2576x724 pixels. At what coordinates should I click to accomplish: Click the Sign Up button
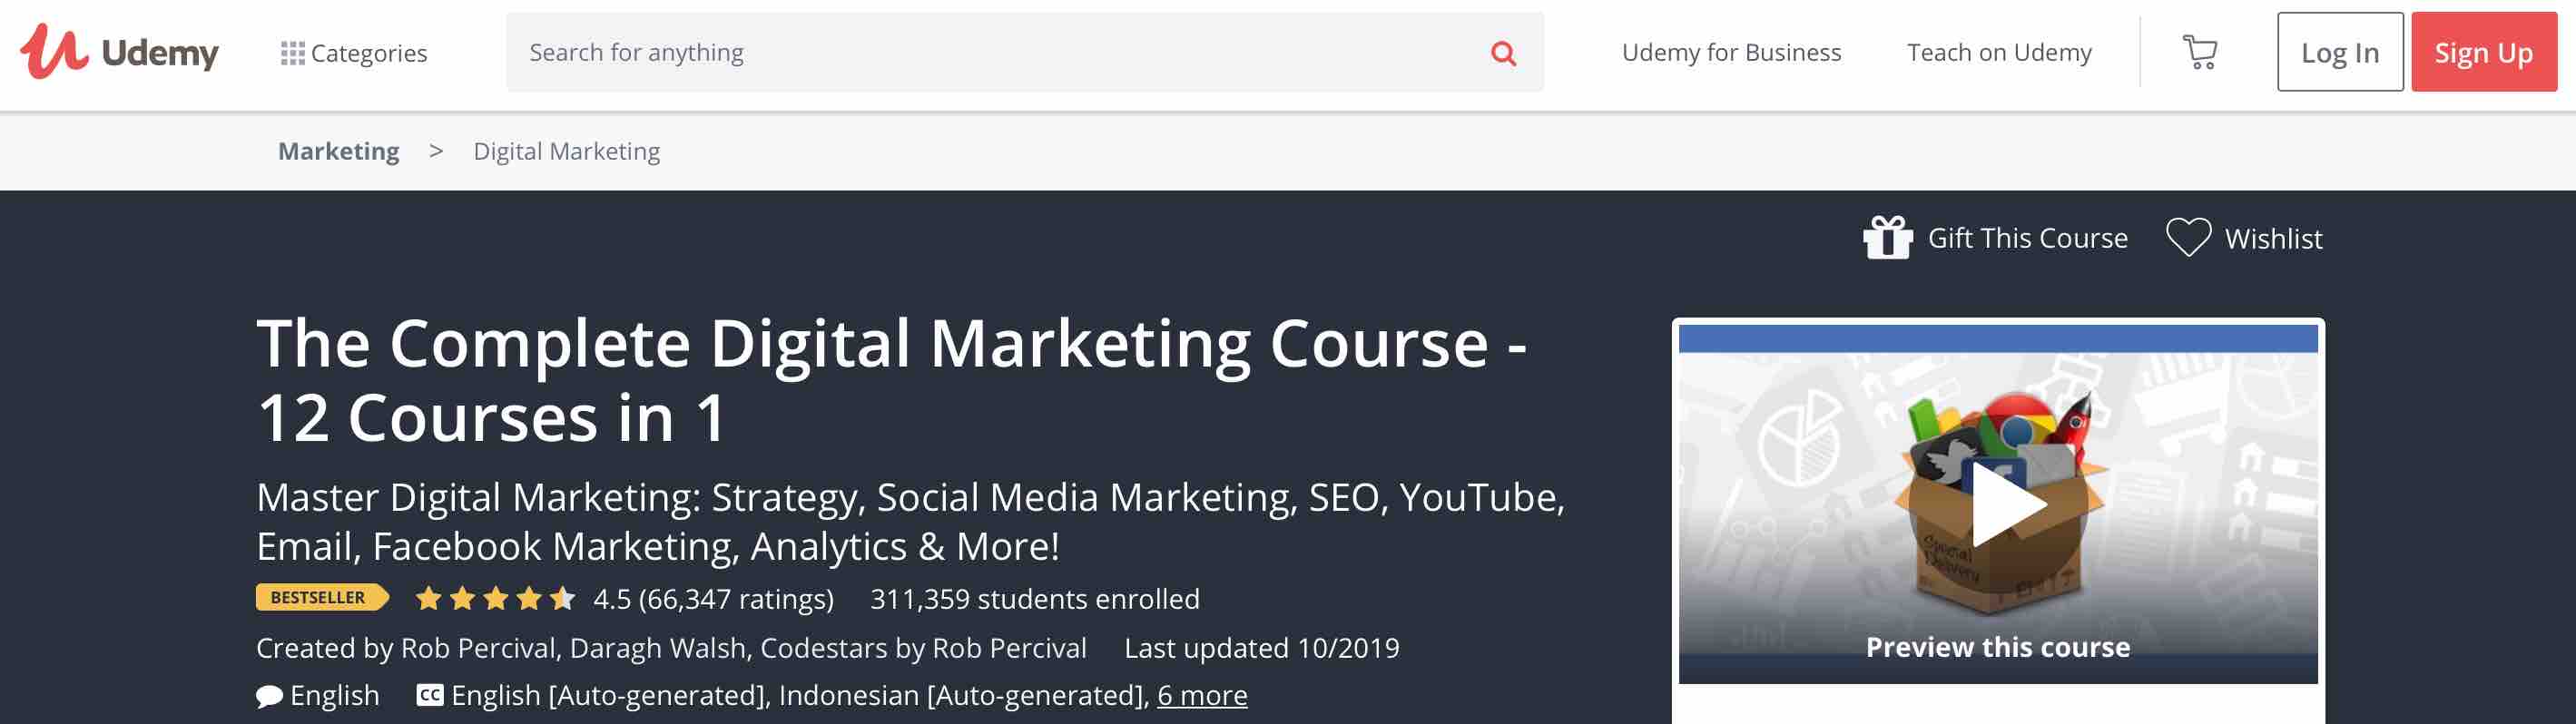[x=2483, y=52]
